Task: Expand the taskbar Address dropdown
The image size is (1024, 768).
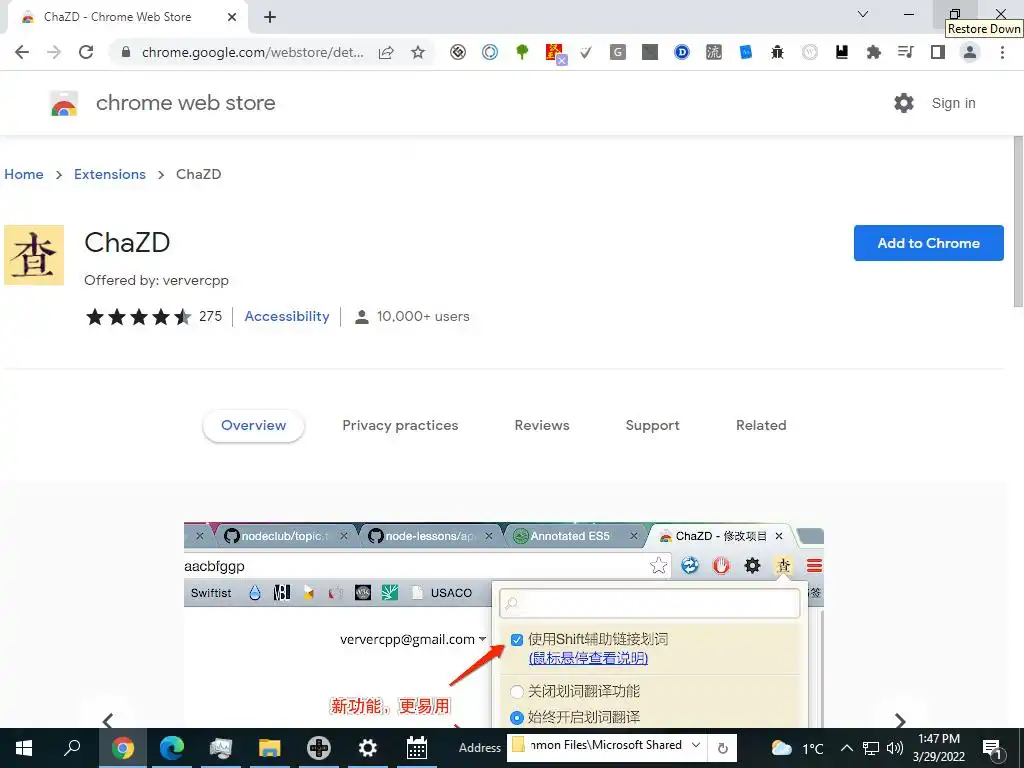Action: (x=696, y=745)
